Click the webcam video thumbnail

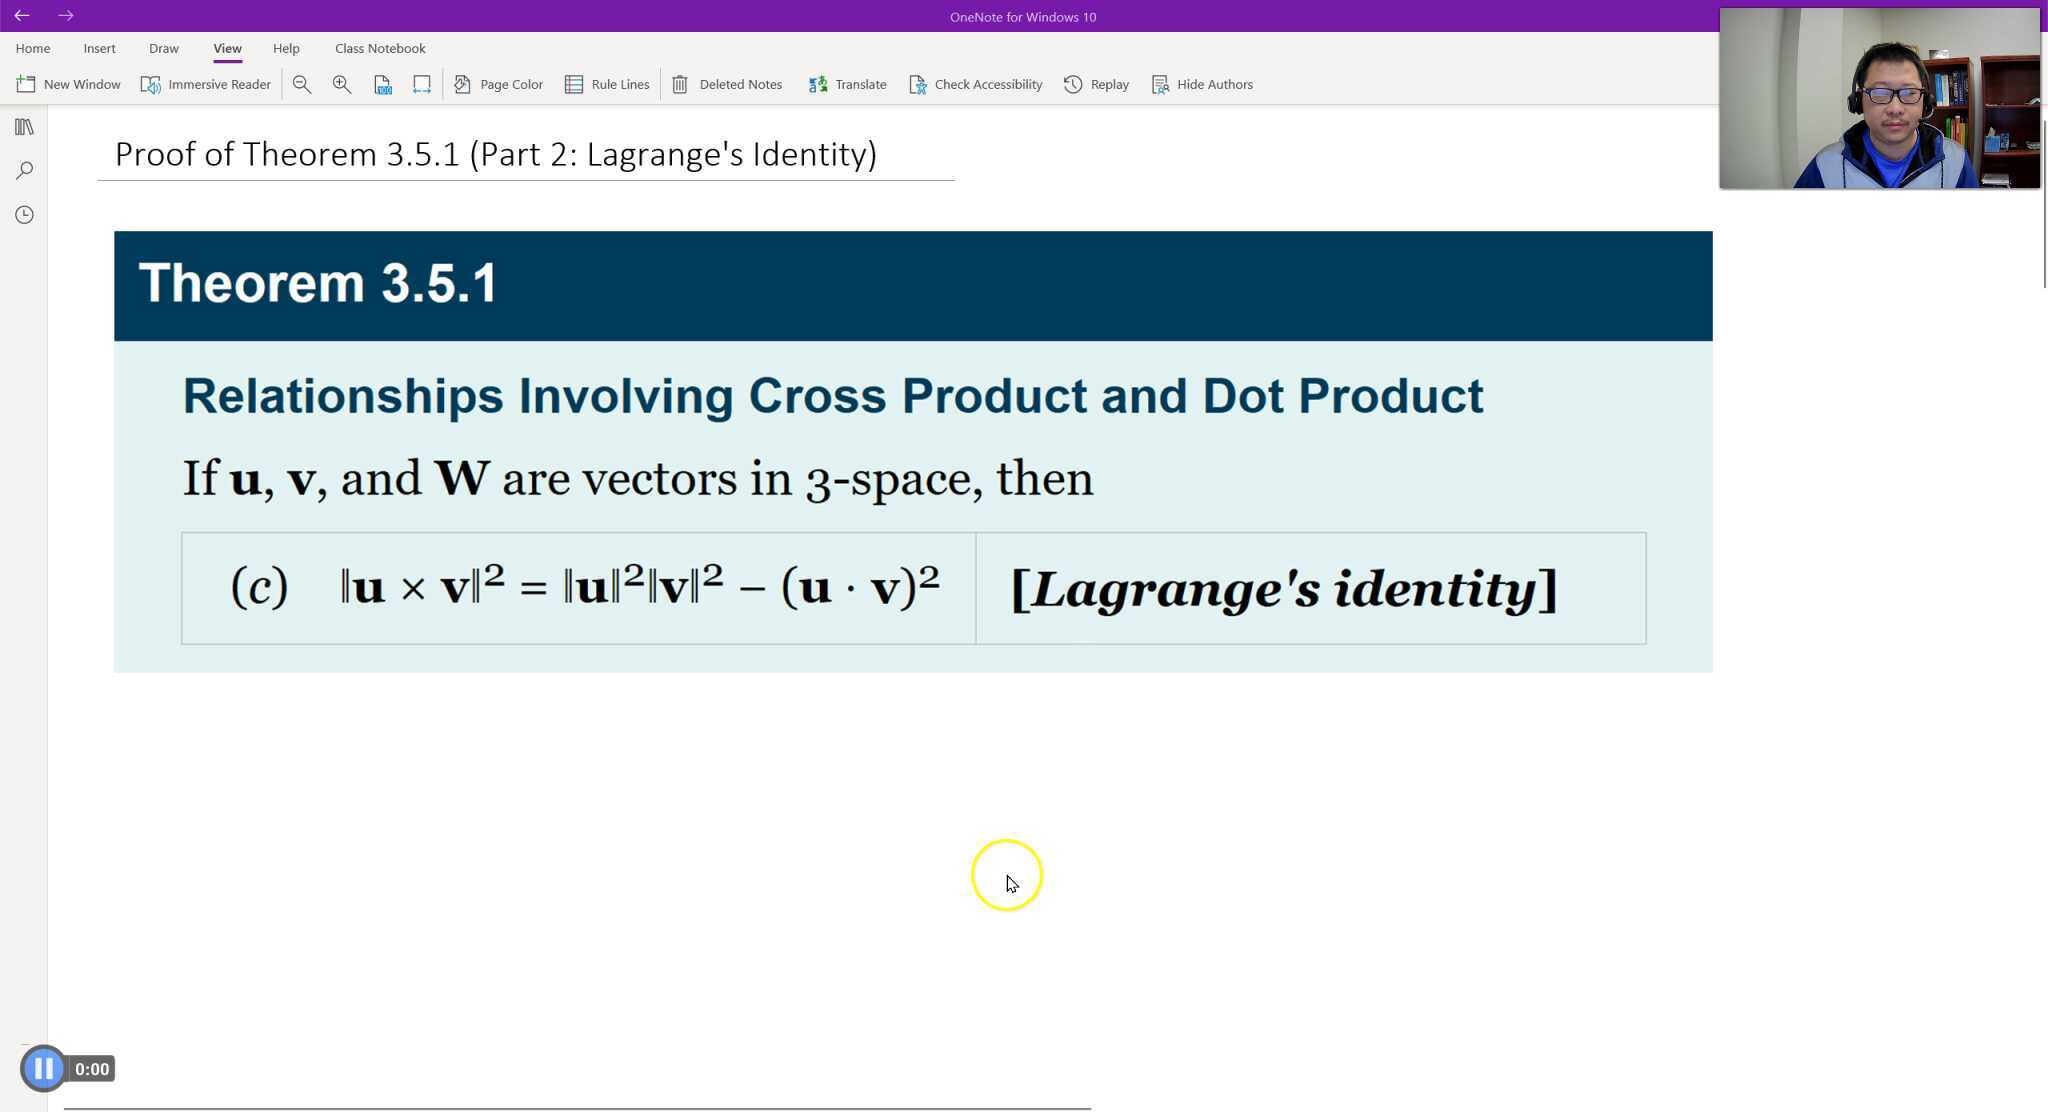tap(1880, 97)
